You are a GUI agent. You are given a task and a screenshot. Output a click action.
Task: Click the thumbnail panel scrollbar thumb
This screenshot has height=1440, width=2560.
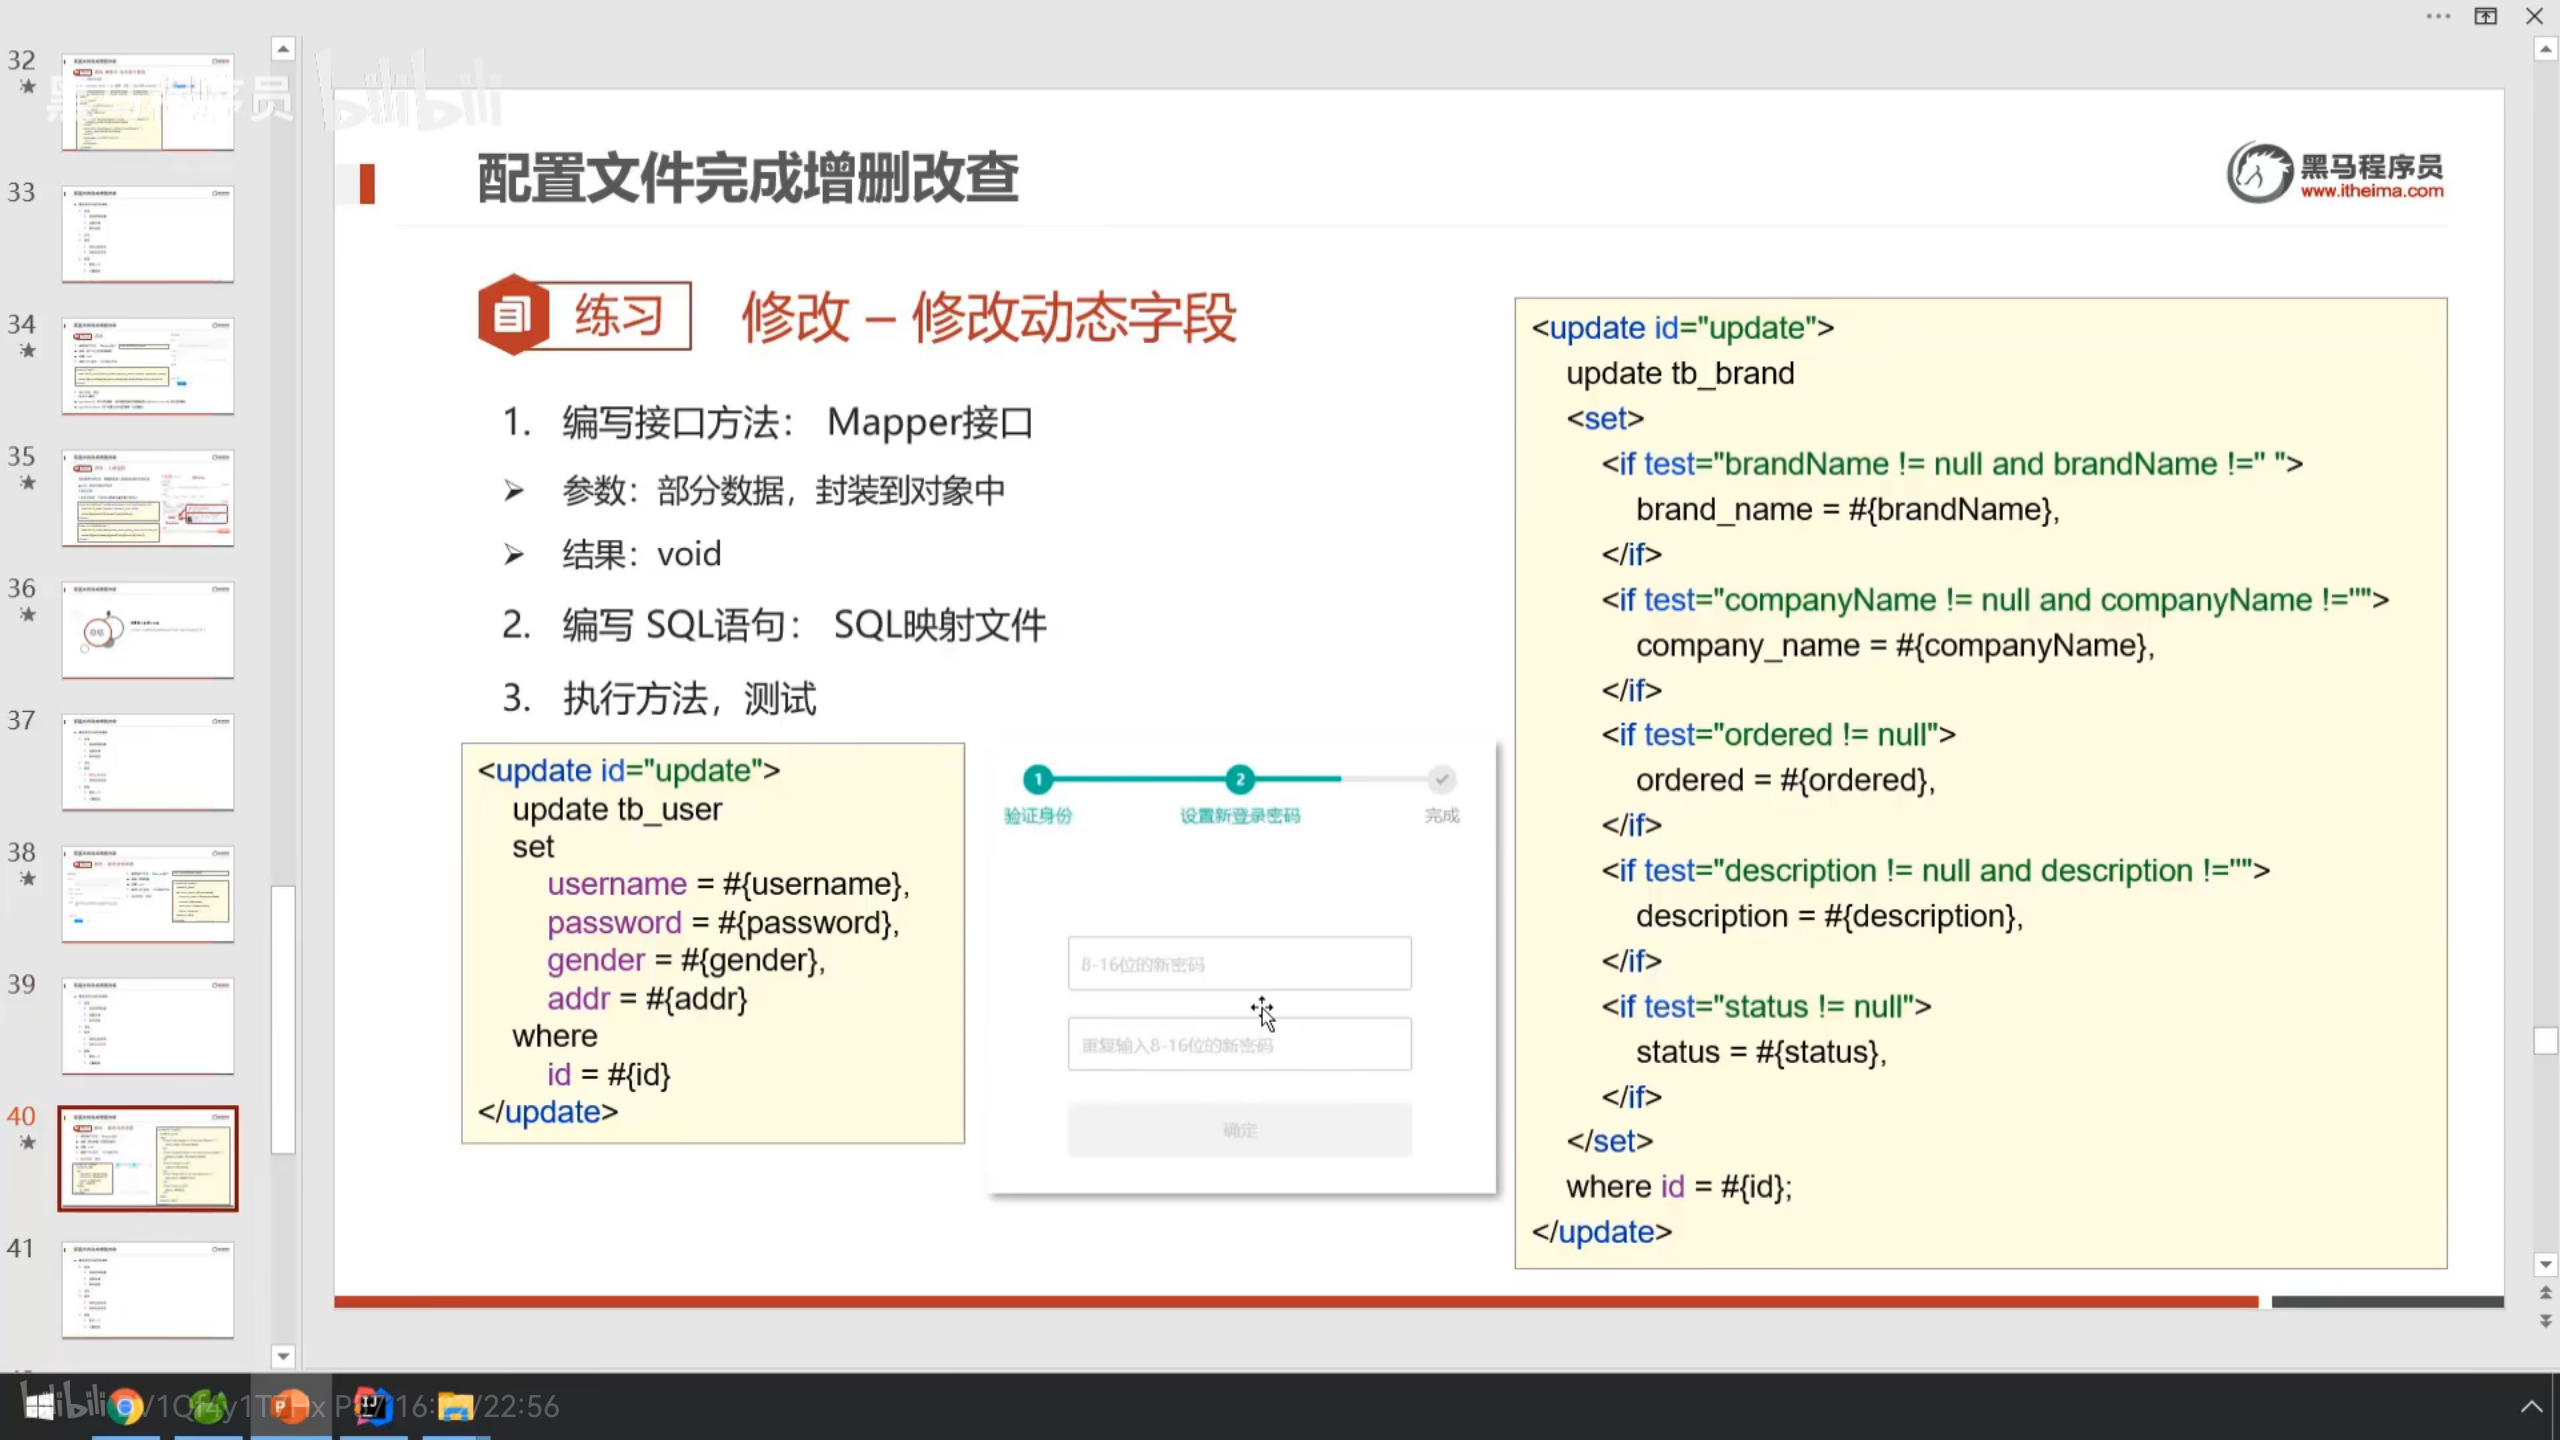[283, 1019]
